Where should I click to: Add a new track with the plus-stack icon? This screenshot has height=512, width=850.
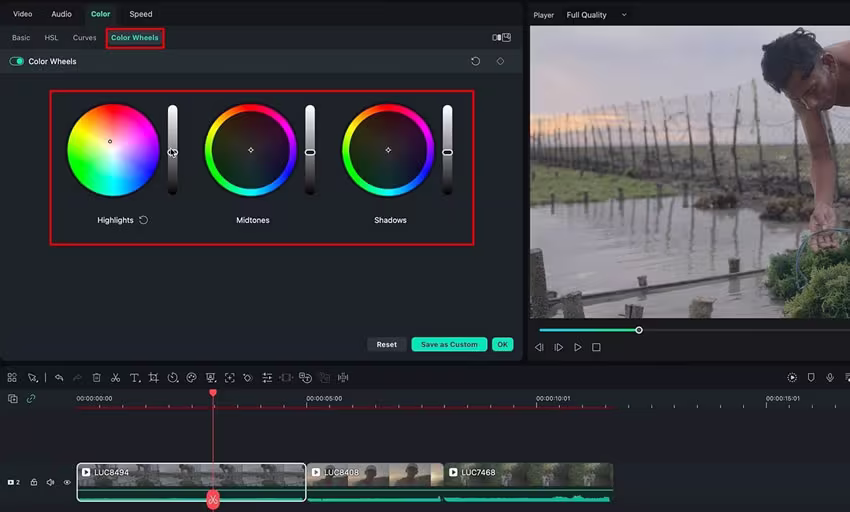(x=12, y=399)
